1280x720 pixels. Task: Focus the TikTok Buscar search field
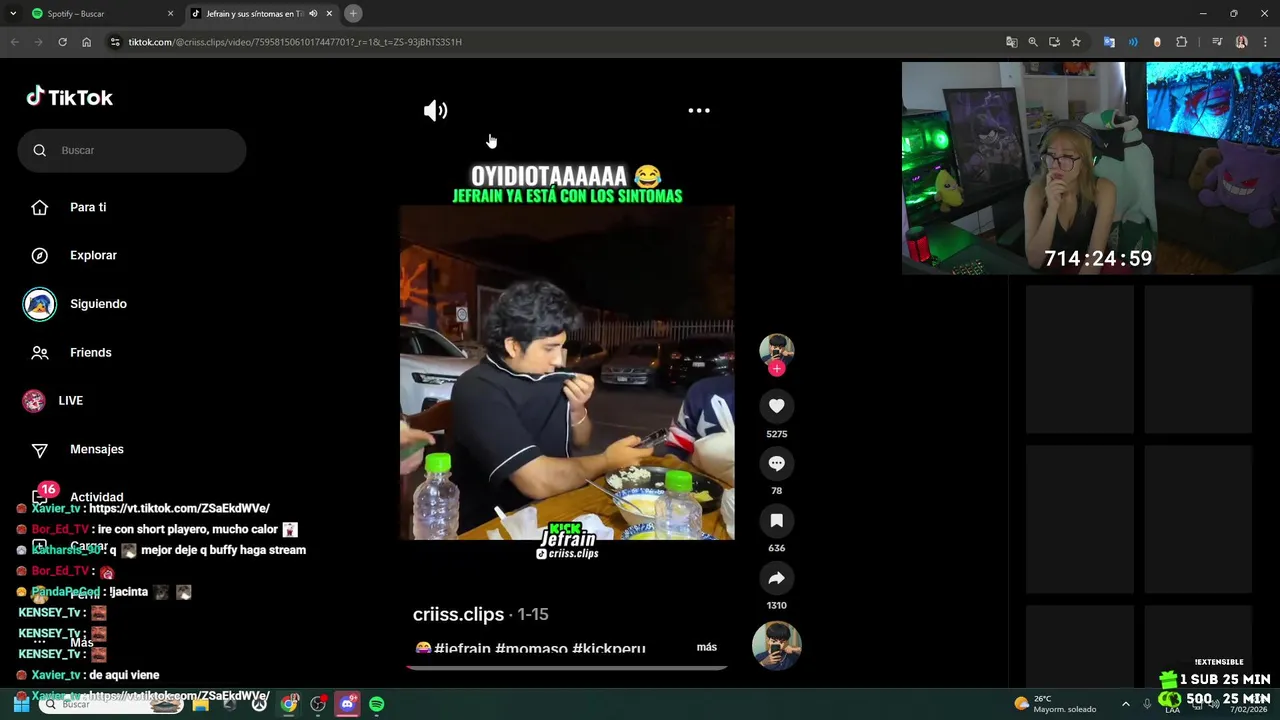(x=132, y=150)
